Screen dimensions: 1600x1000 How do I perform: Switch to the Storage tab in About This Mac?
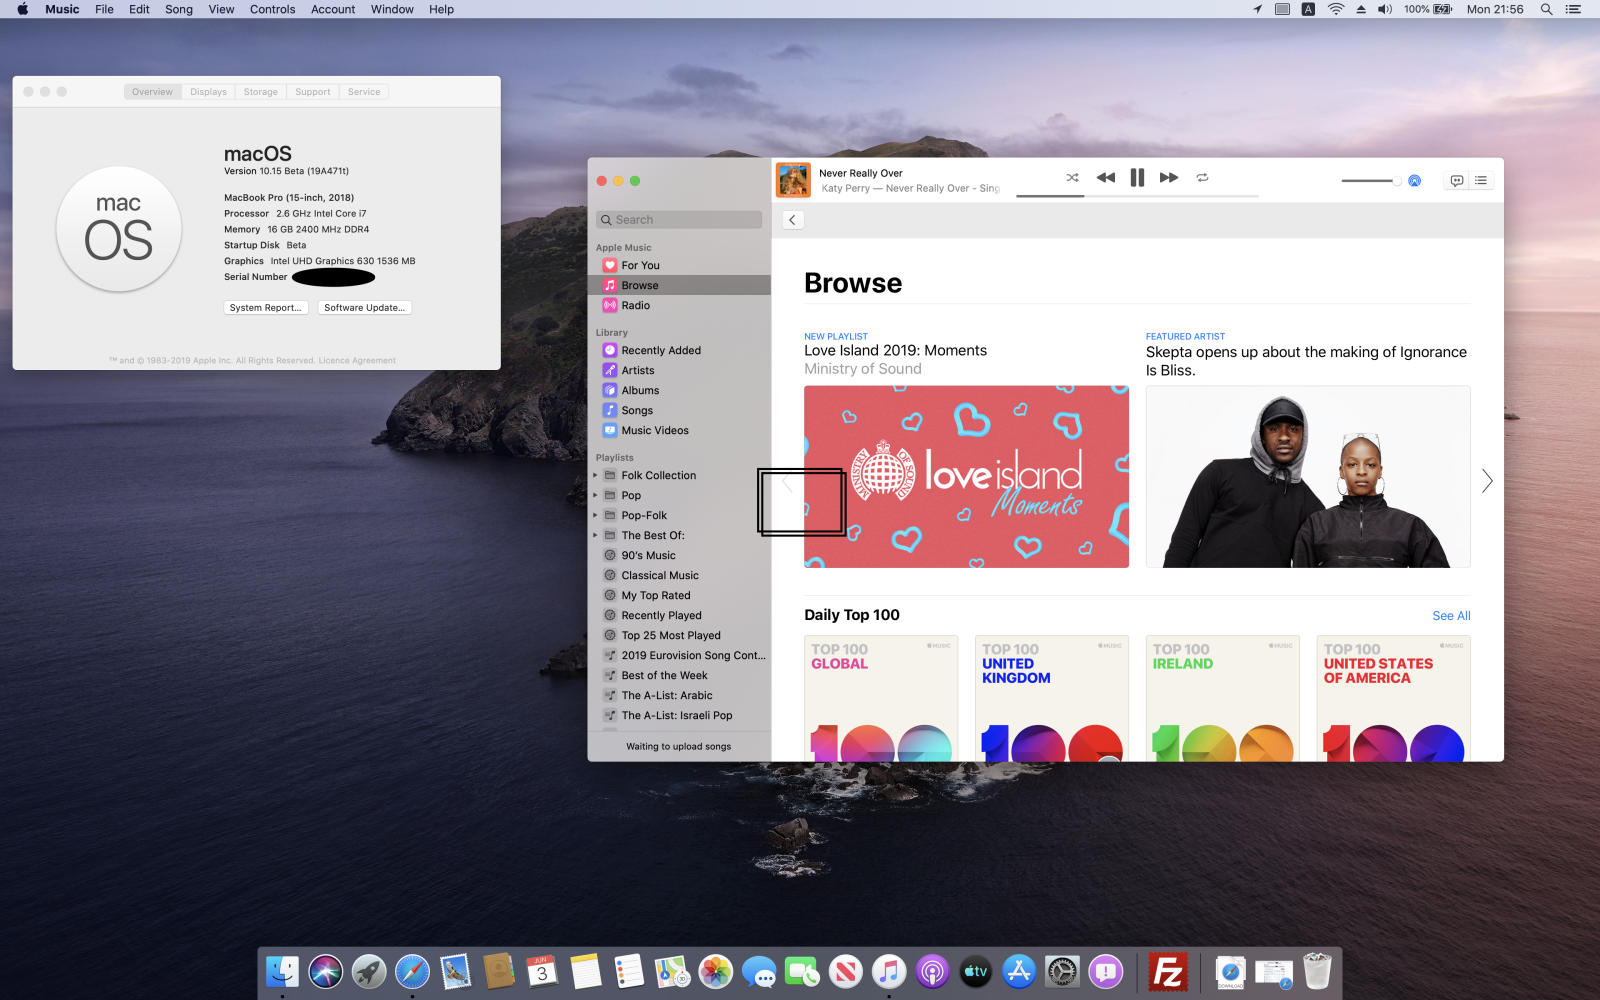click(x=261, y=92)
